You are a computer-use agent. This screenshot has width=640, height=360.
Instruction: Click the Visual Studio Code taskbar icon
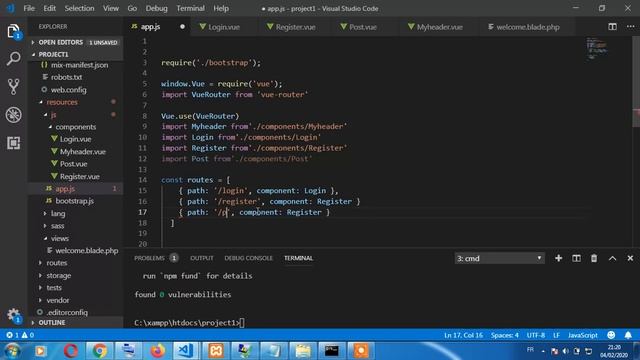tap(187, 351)
